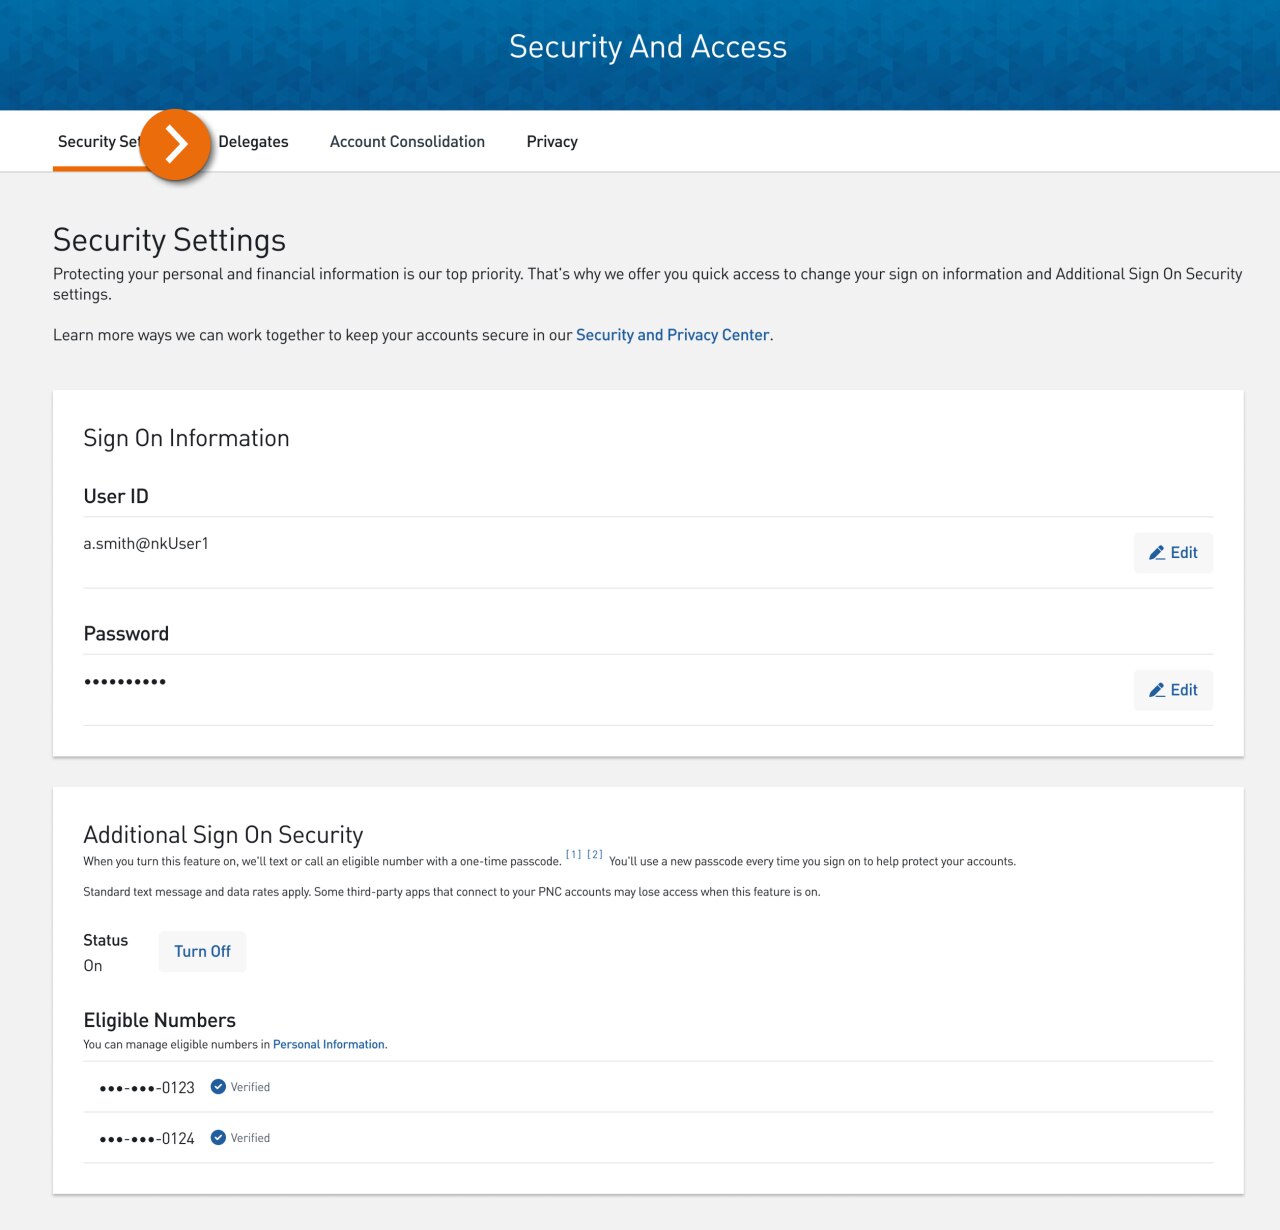This screenshot has width=1280, height=1230.
Task: Click the masked password dots field
Action: [x=124, y=681]
